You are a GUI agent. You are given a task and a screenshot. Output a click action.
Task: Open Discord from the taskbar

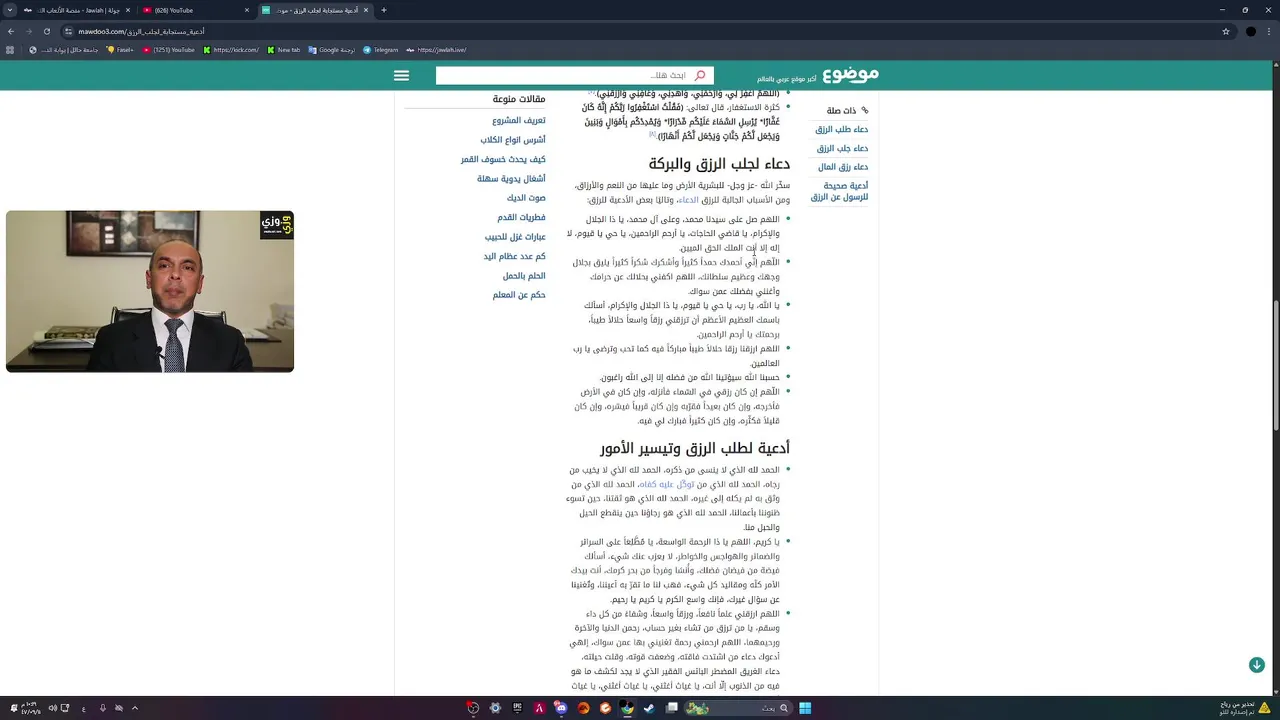tap(561, 708)
